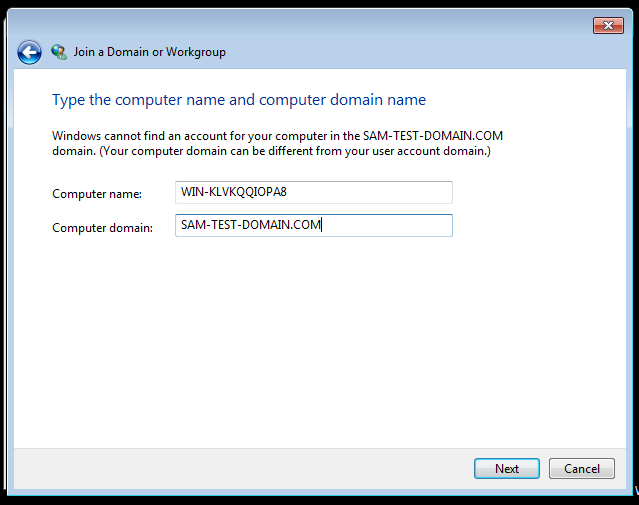Viewport: 639px width, 505px height.
Task: Proceed with the Next button
Action: [507, 468]
